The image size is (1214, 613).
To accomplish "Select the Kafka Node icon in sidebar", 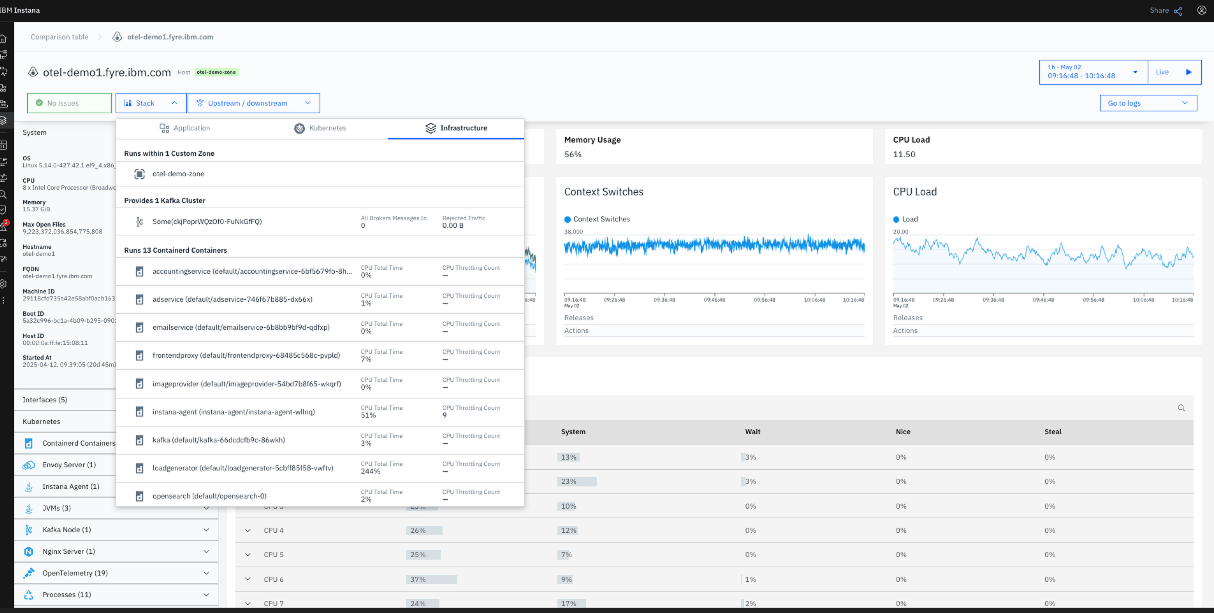I will coord(26,529).
